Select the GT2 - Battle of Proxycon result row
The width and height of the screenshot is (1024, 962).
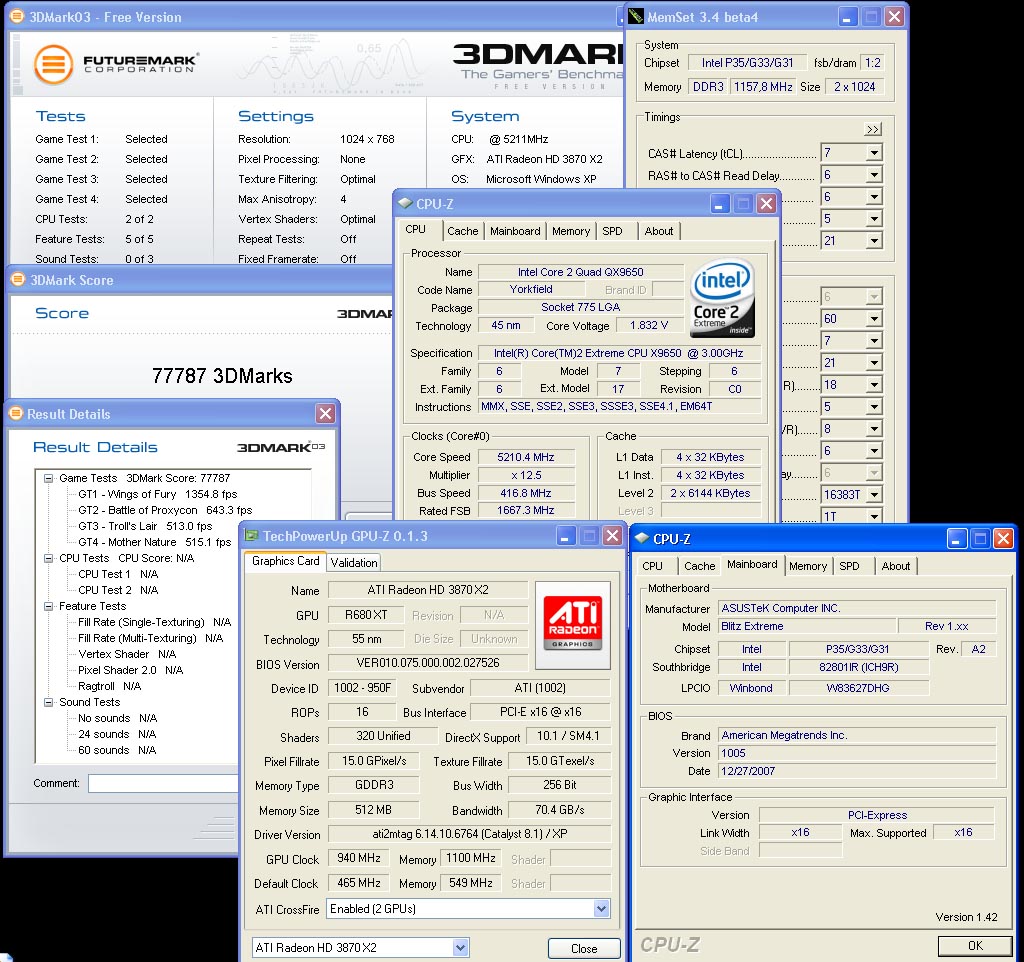click(165, 510)
